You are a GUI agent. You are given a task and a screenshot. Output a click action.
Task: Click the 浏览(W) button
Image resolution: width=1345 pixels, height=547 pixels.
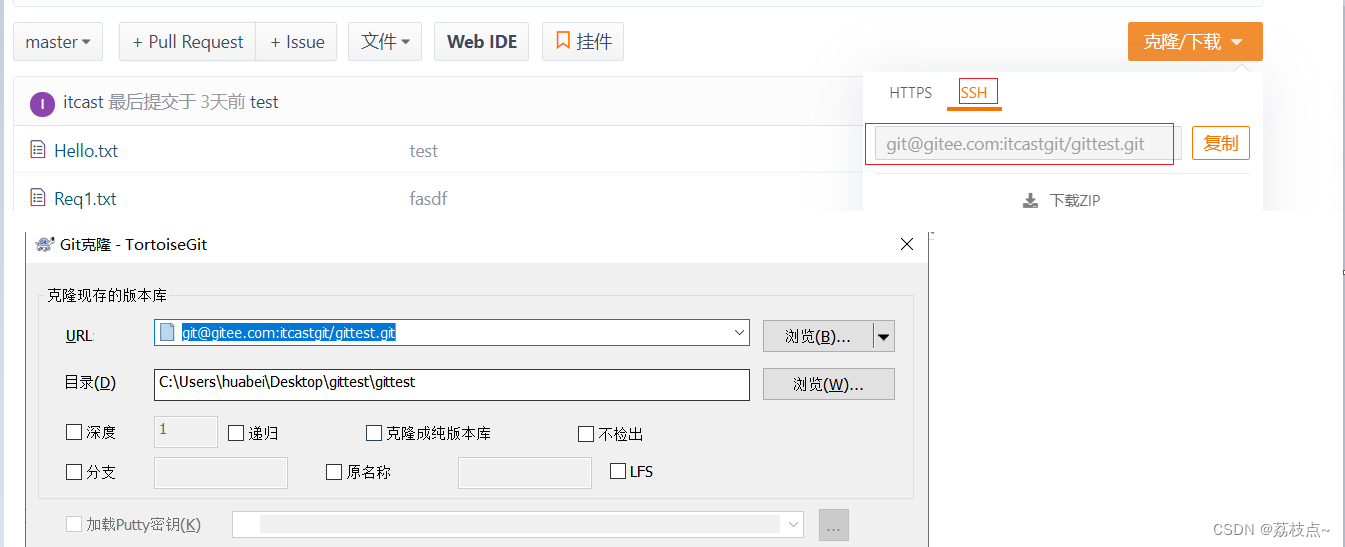pos(828,384)
